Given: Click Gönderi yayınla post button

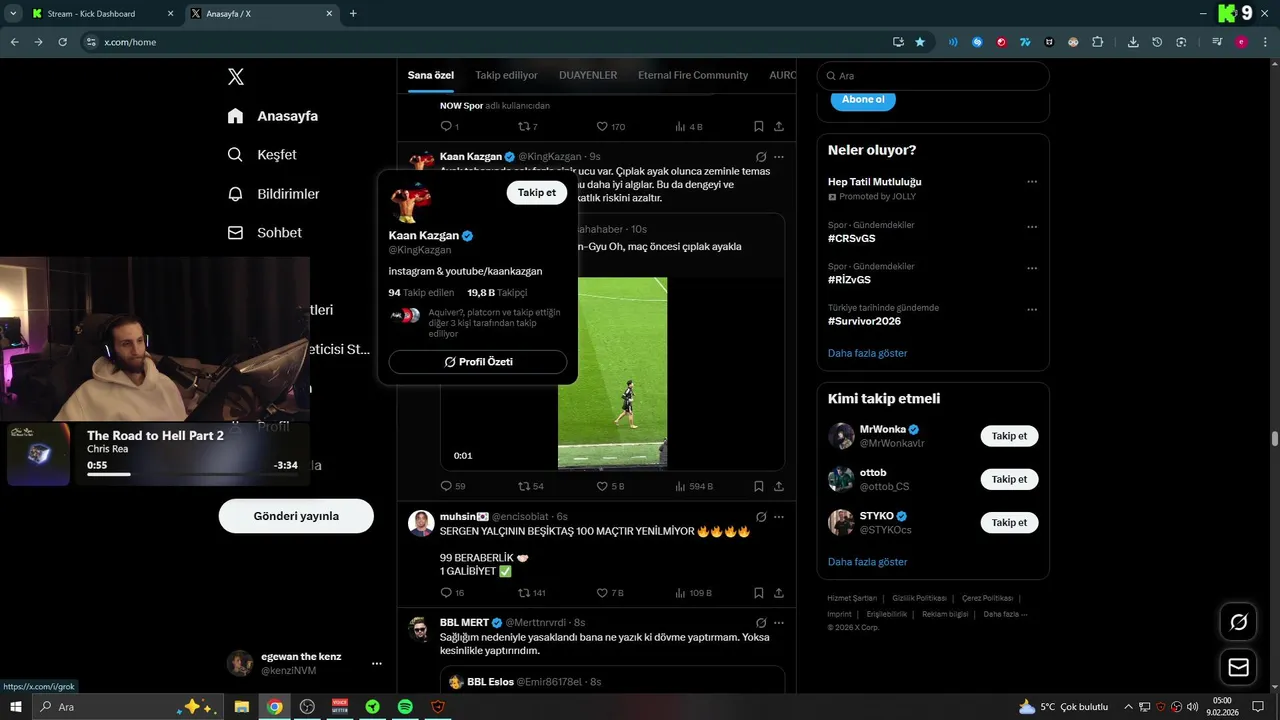Looking at the screenshot, I should point(296,516).
